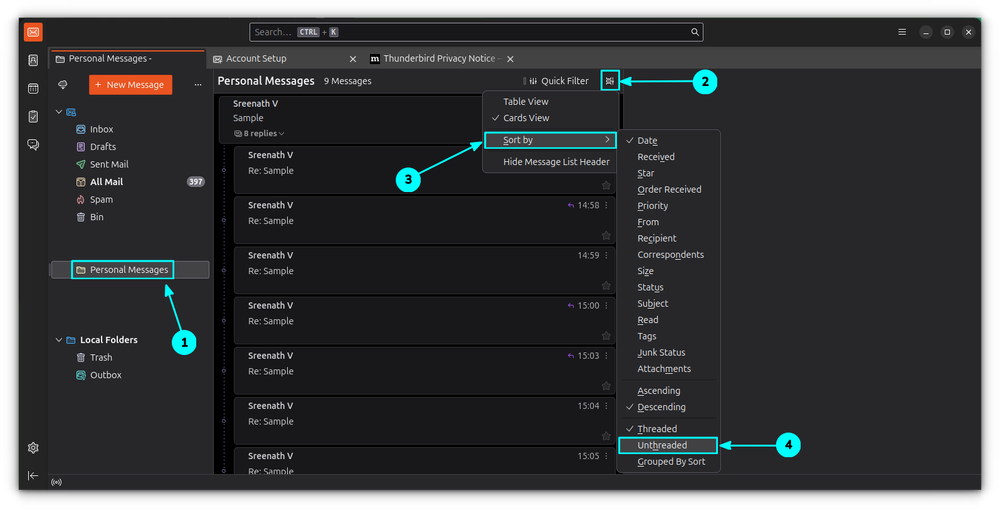Choose Ascending sort order
The image size is (1000, 510).
[x=659, y=391]
